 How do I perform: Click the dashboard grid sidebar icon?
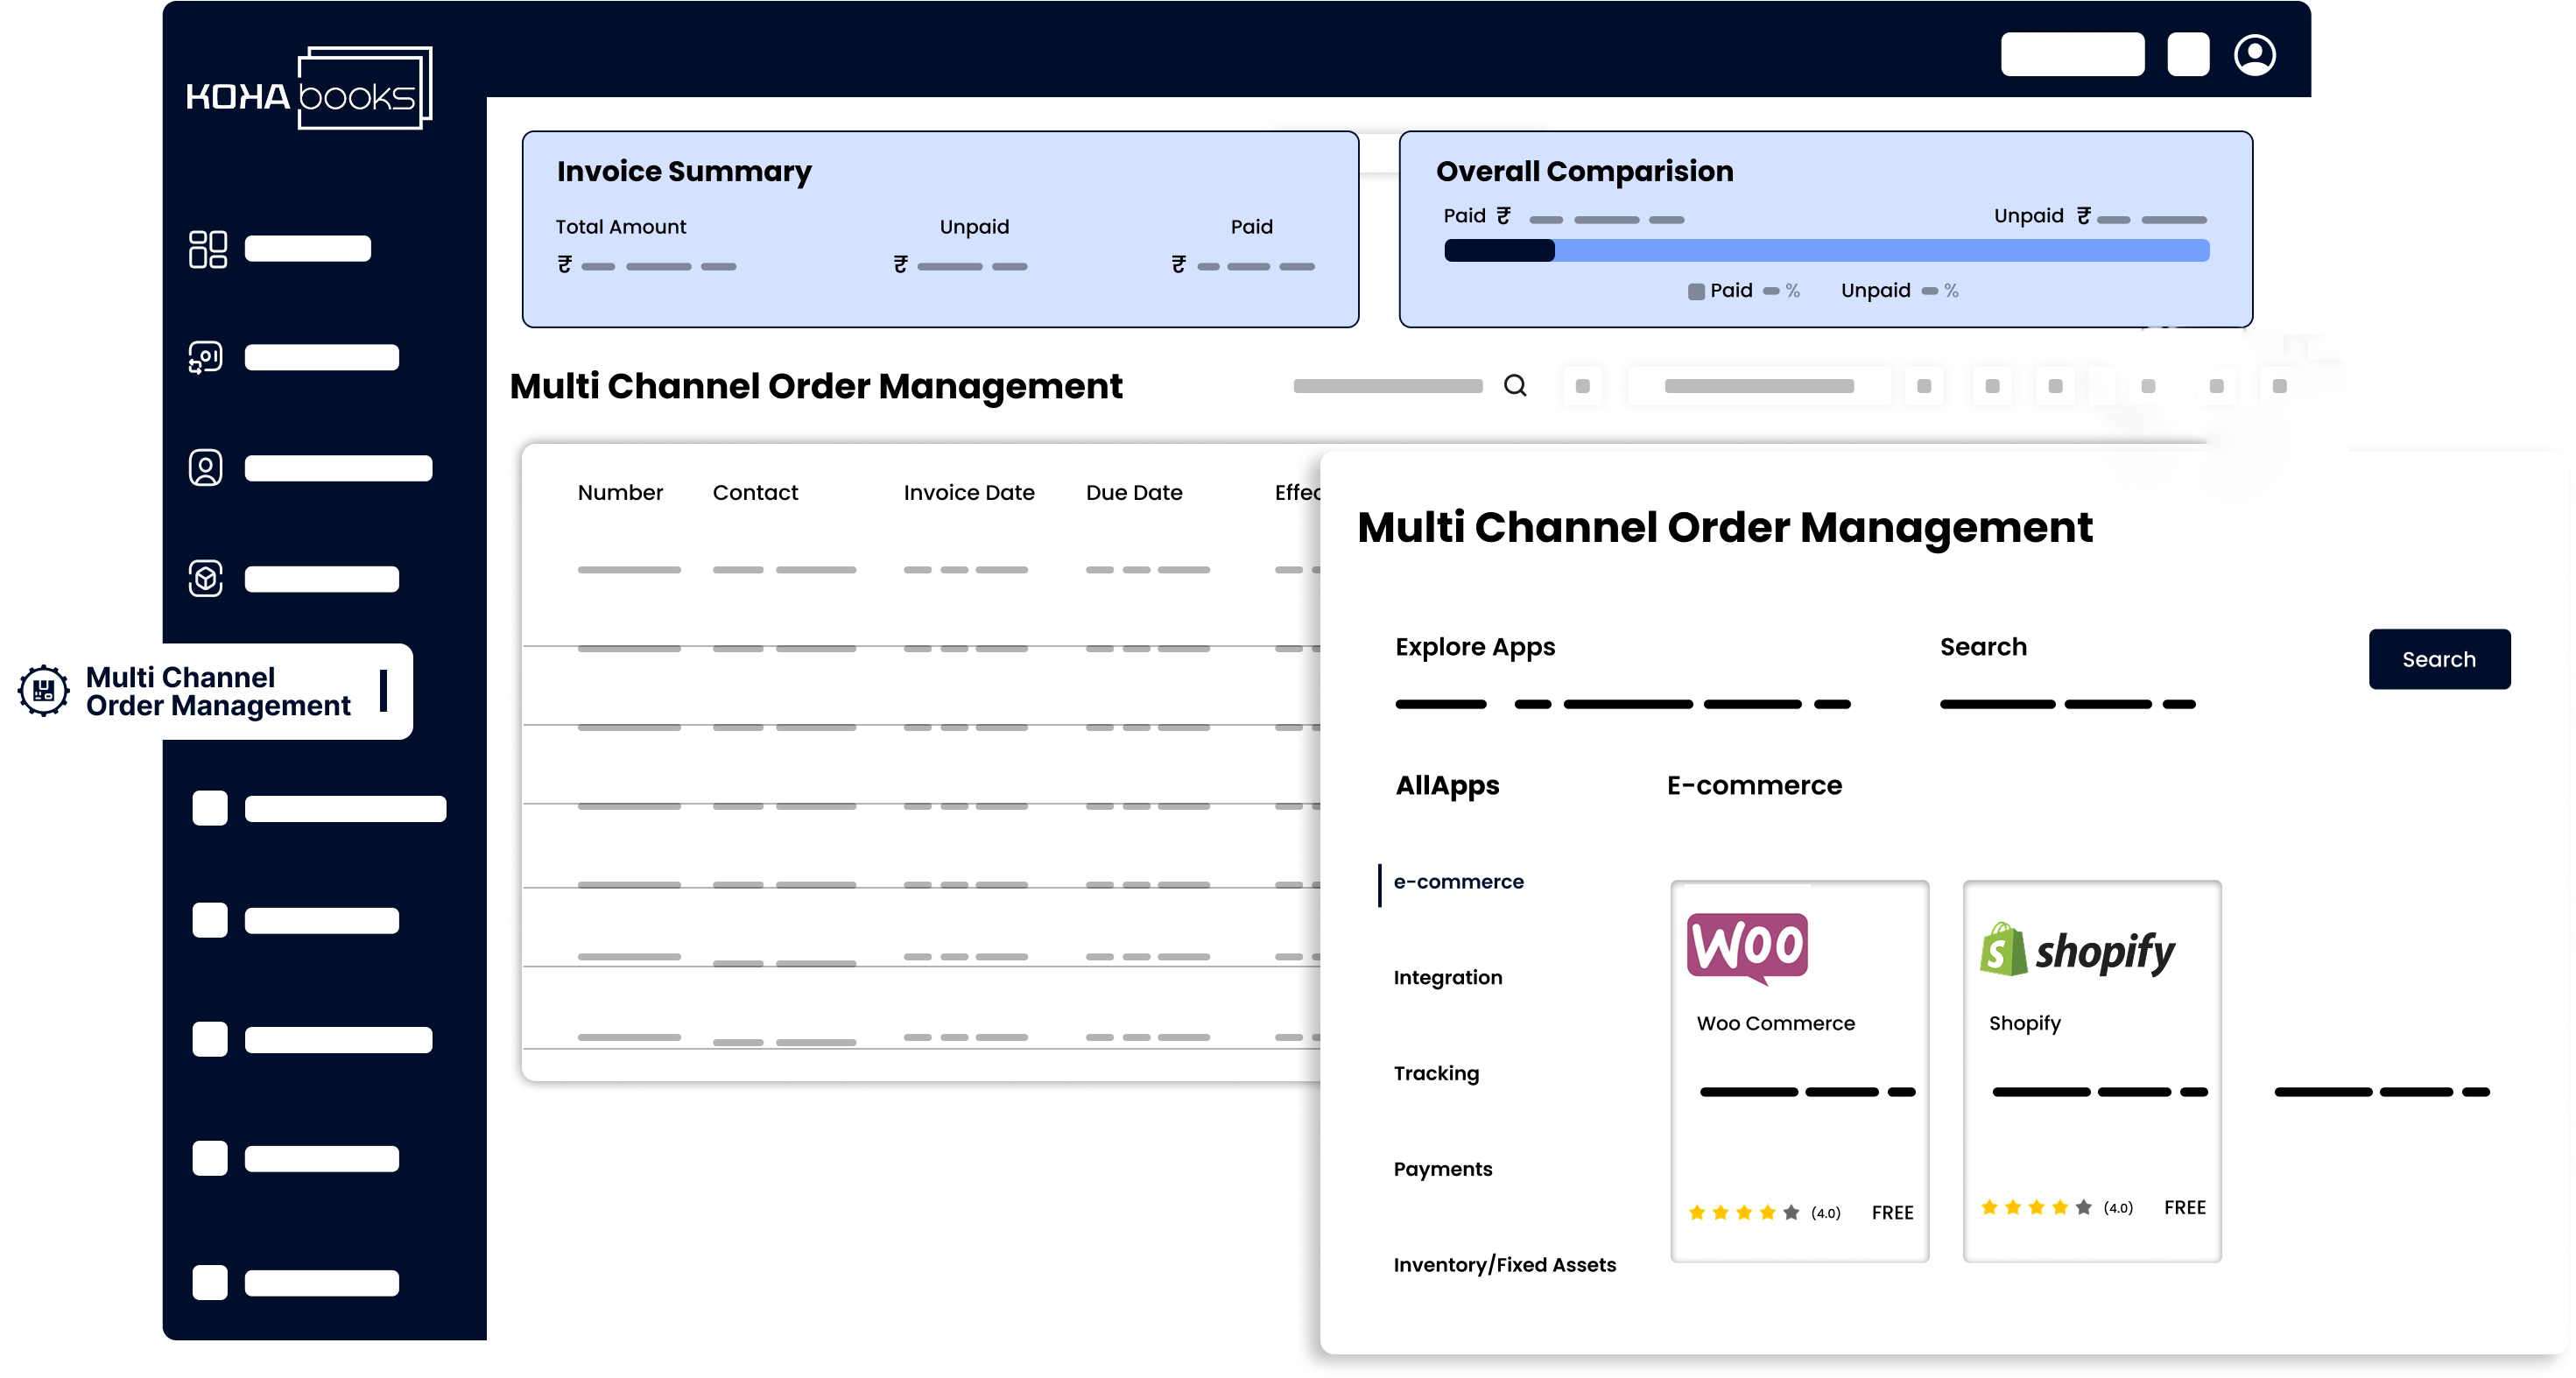point(208,249)
